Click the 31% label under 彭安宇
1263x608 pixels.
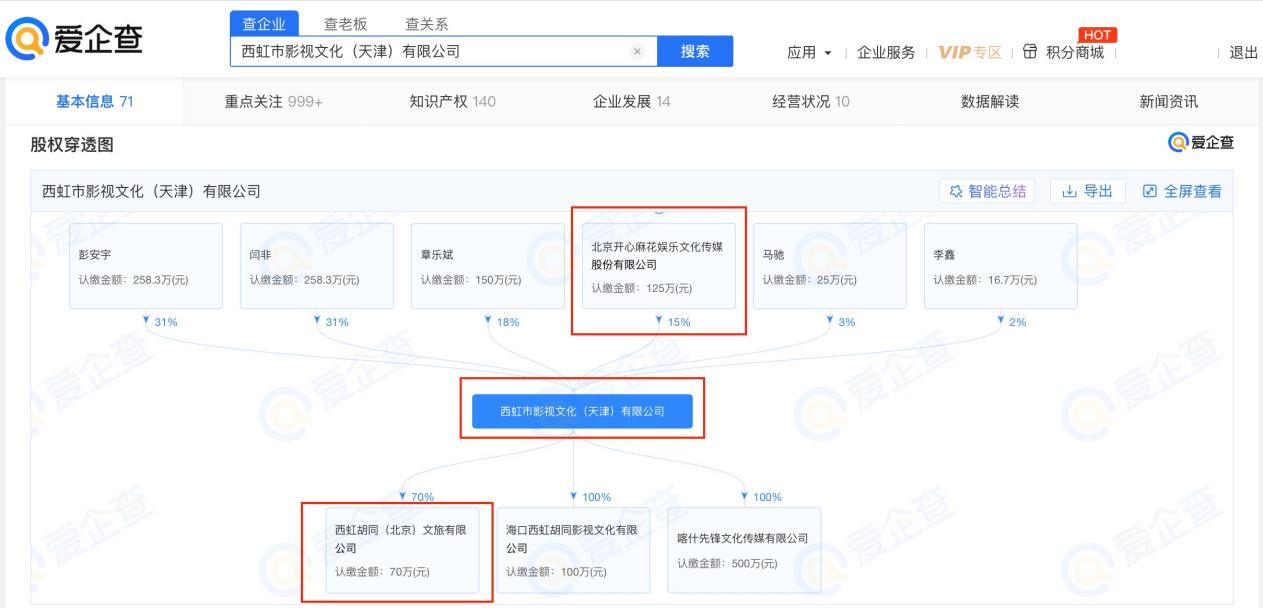click(x=165, y=322)
